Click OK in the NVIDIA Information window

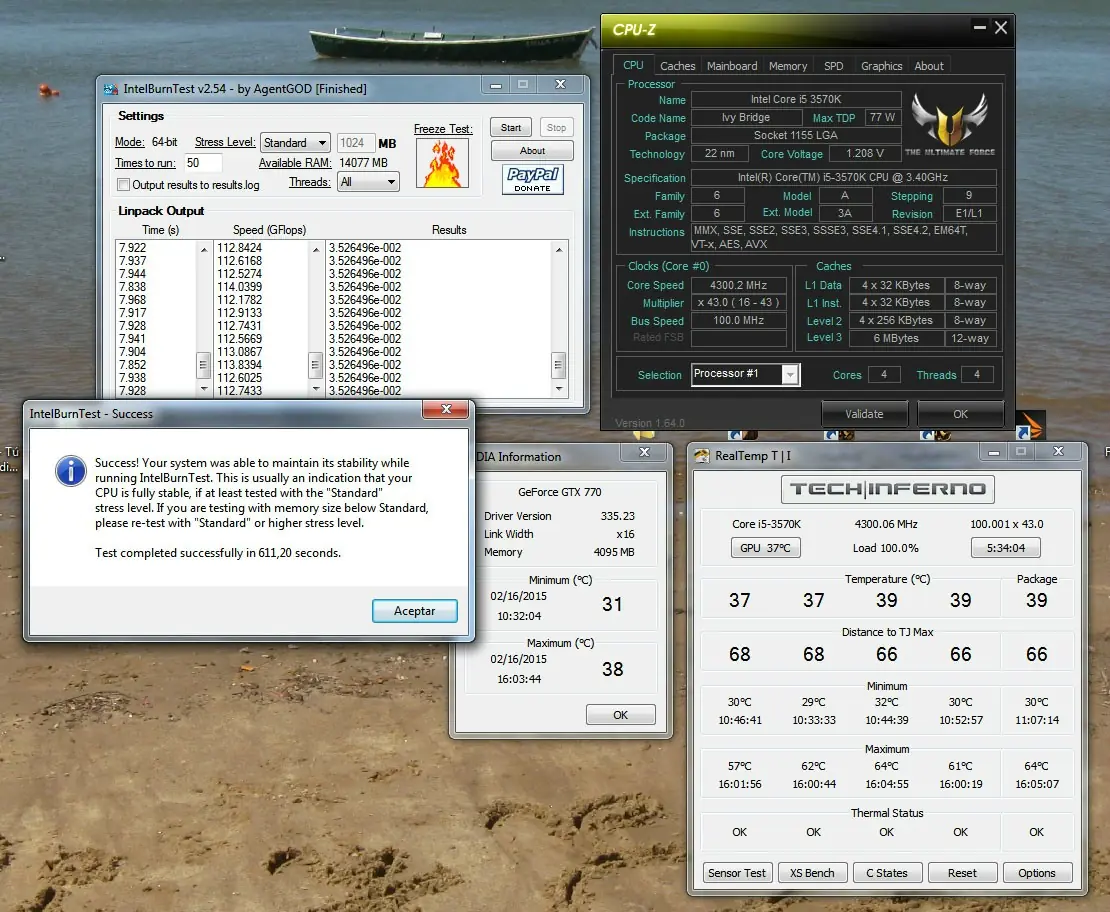[621, 714]
